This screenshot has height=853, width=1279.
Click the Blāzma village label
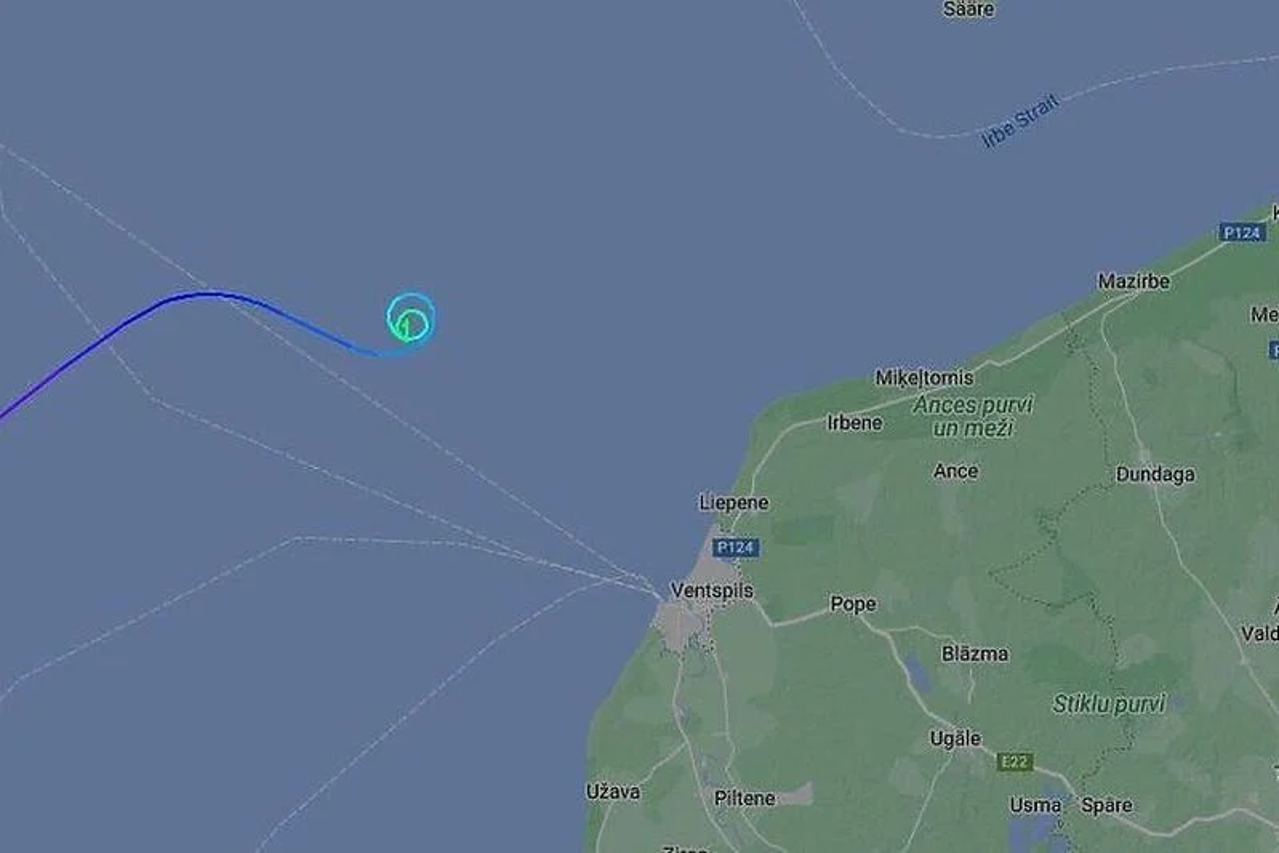pos(975,653)
